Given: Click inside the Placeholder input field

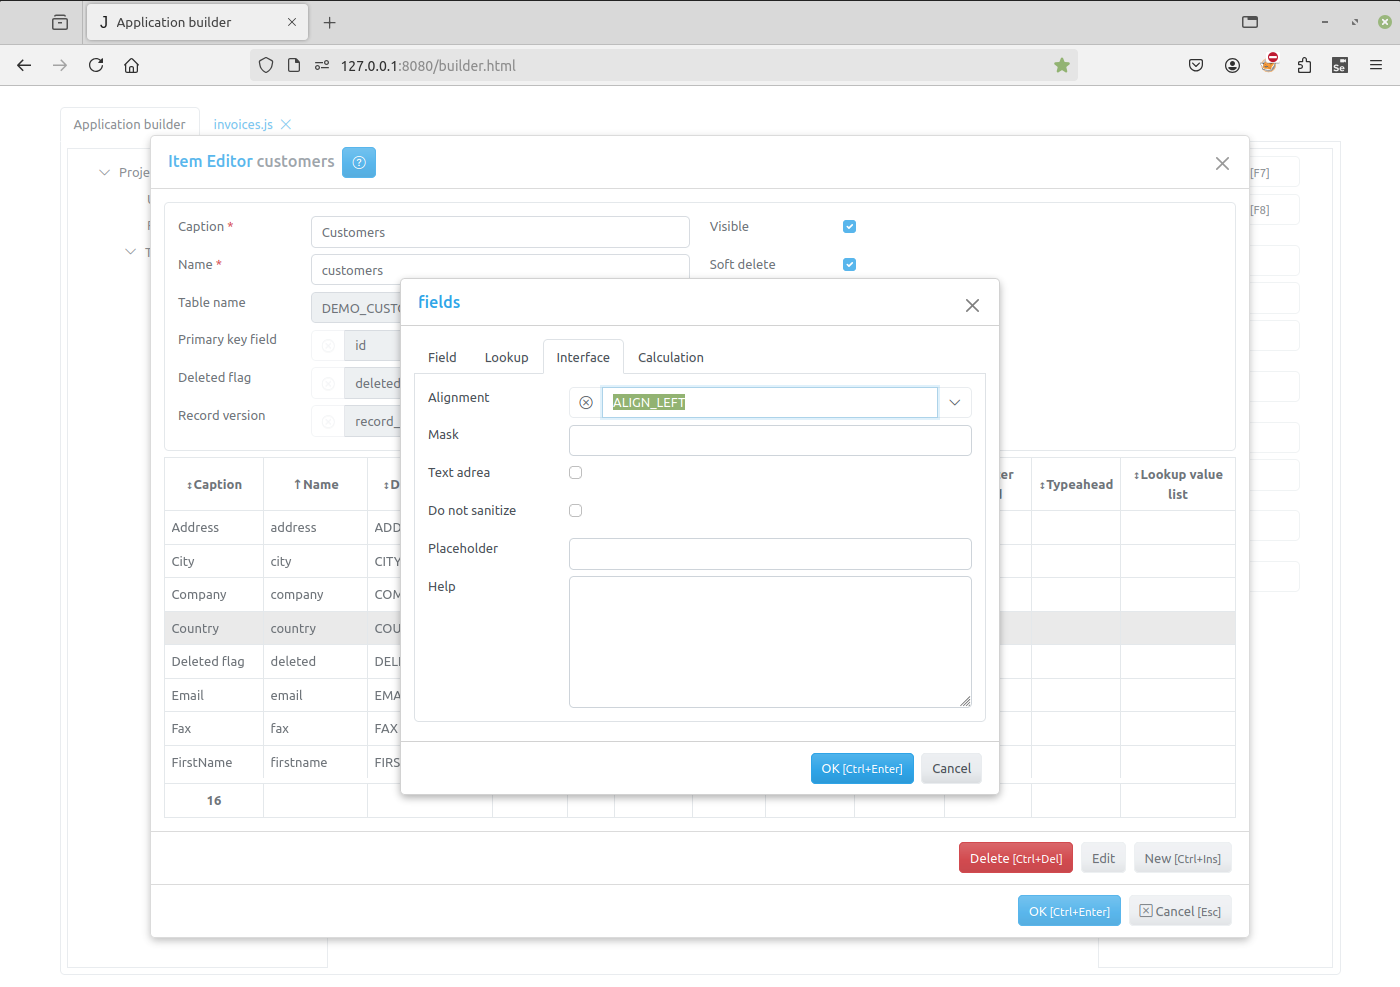Looking at the screenshot, I should pyautogui.click(x=770, y=554).
